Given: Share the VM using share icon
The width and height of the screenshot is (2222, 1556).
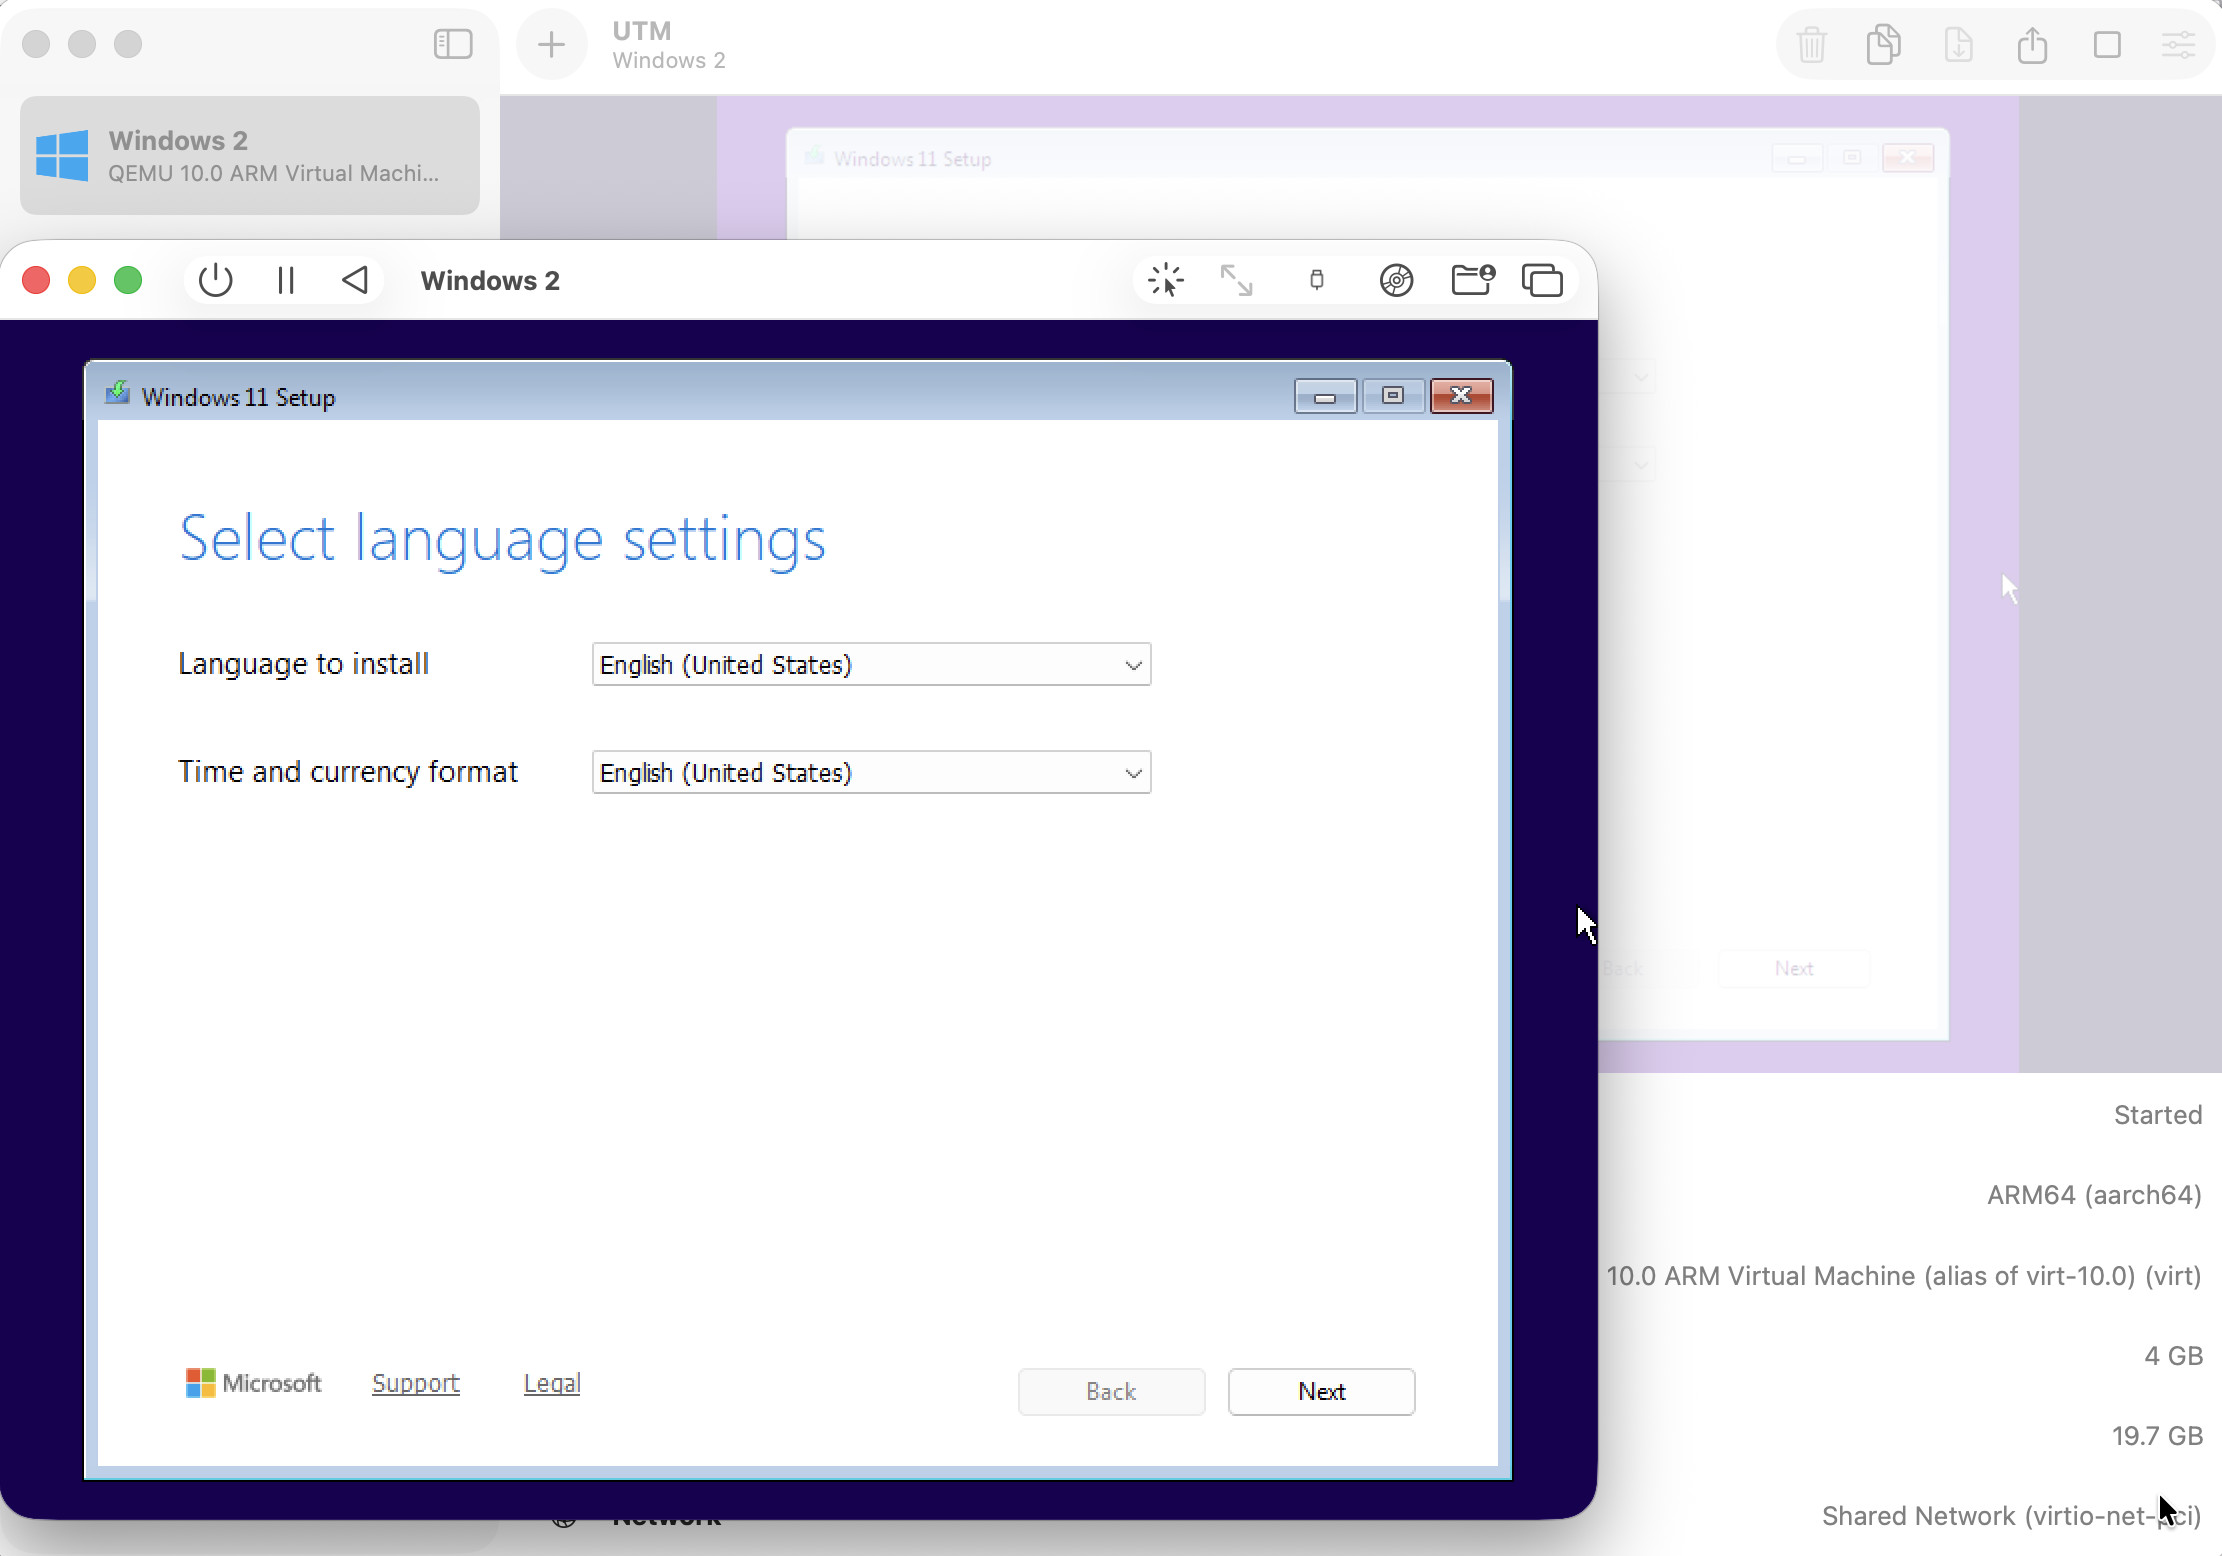Looking at the screenshot, I should pos(2032,45).
